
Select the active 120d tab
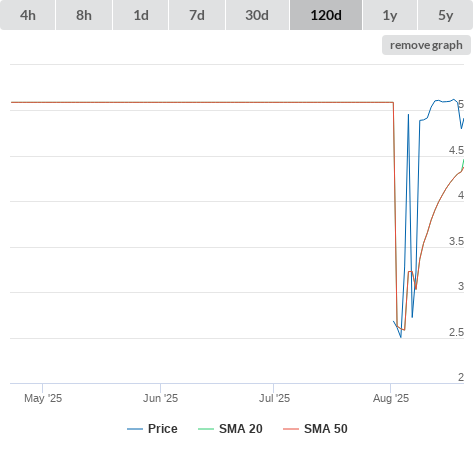point(326,15)
